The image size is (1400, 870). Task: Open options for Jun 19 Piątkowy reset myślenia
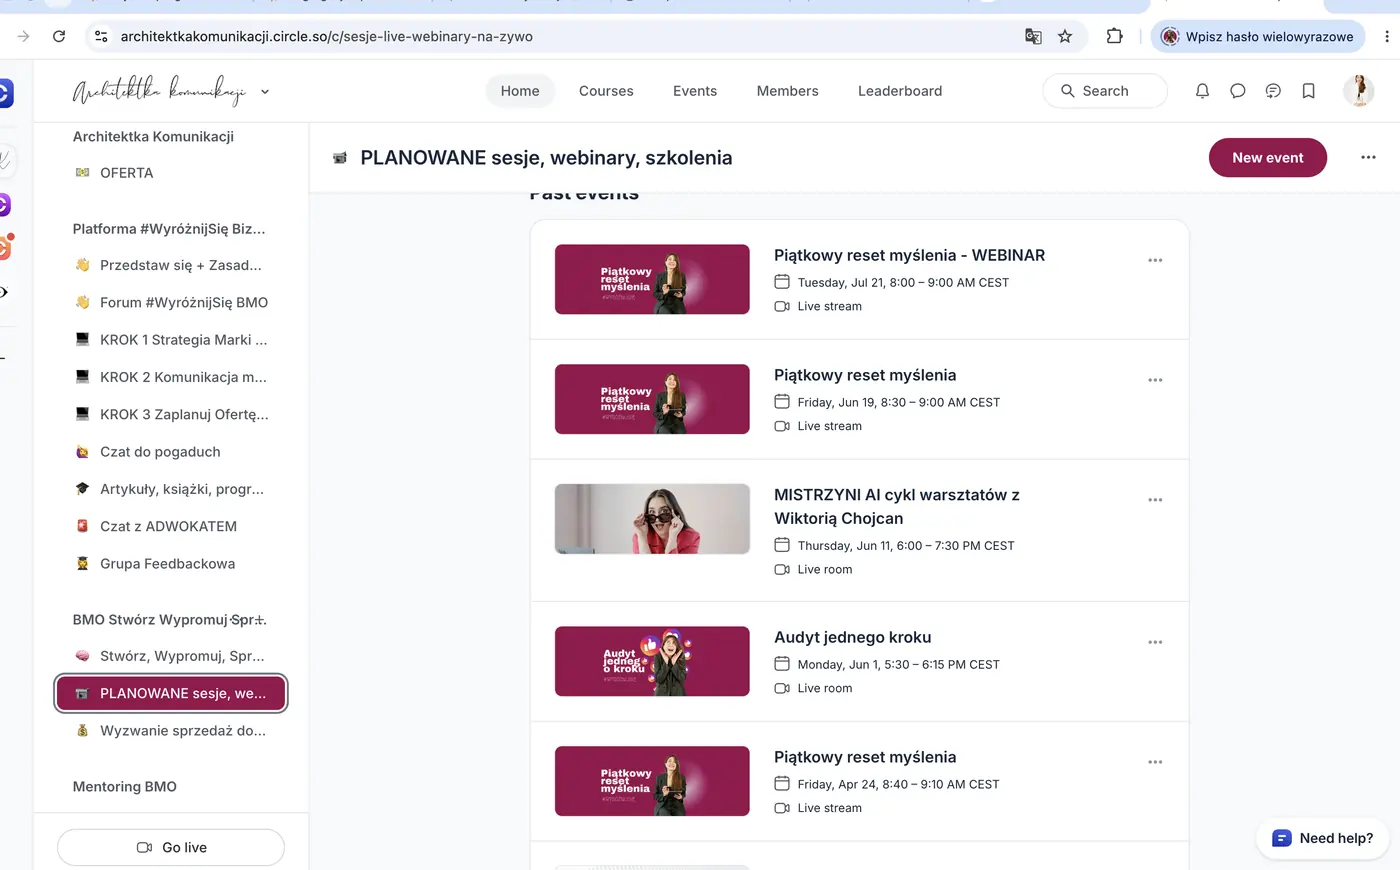tap(1155, 380)
